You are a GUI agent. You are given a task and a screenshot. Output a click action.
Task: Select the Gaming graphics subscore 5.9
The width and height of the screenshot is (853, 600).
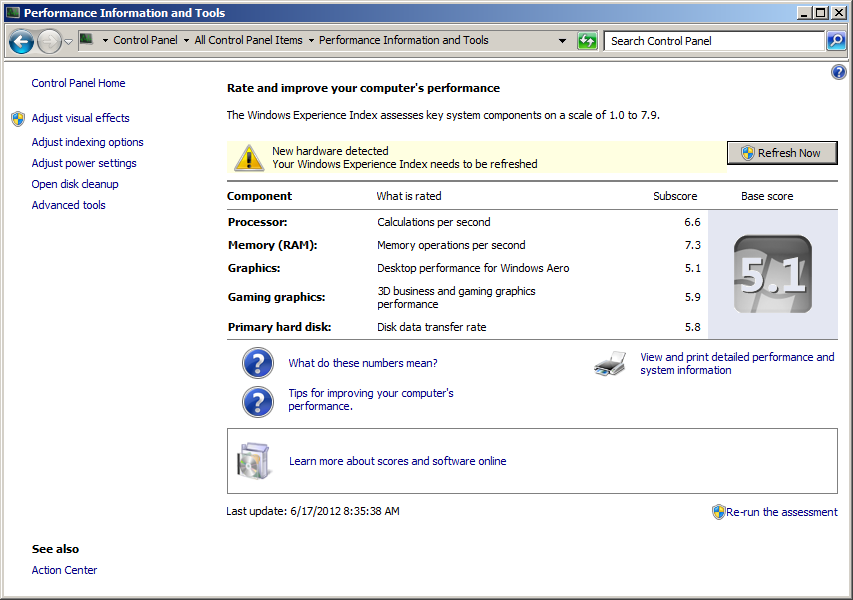[693, 297]
